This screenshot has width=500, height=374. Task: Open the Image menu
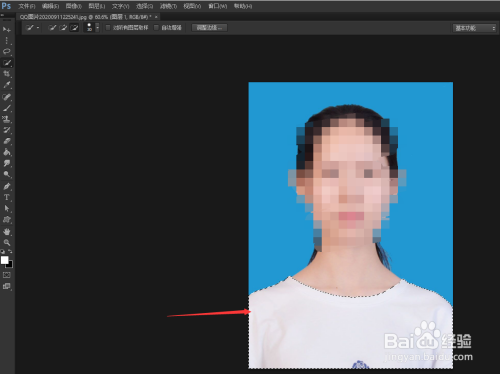(74, 6)
